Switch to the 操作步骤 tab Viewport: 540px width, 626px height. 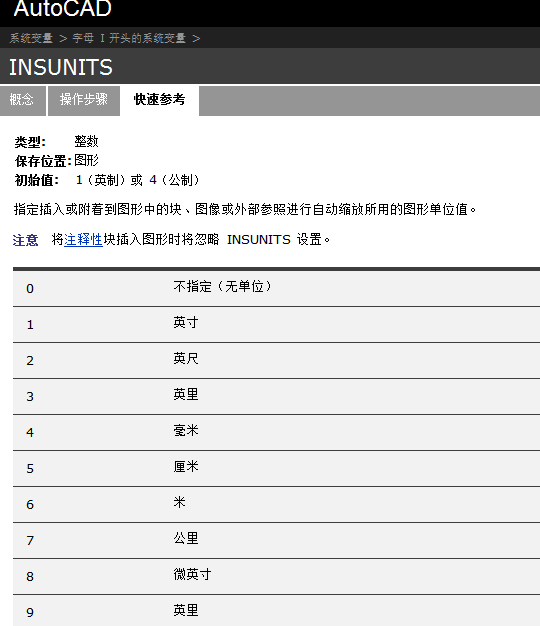click(84, 100)
